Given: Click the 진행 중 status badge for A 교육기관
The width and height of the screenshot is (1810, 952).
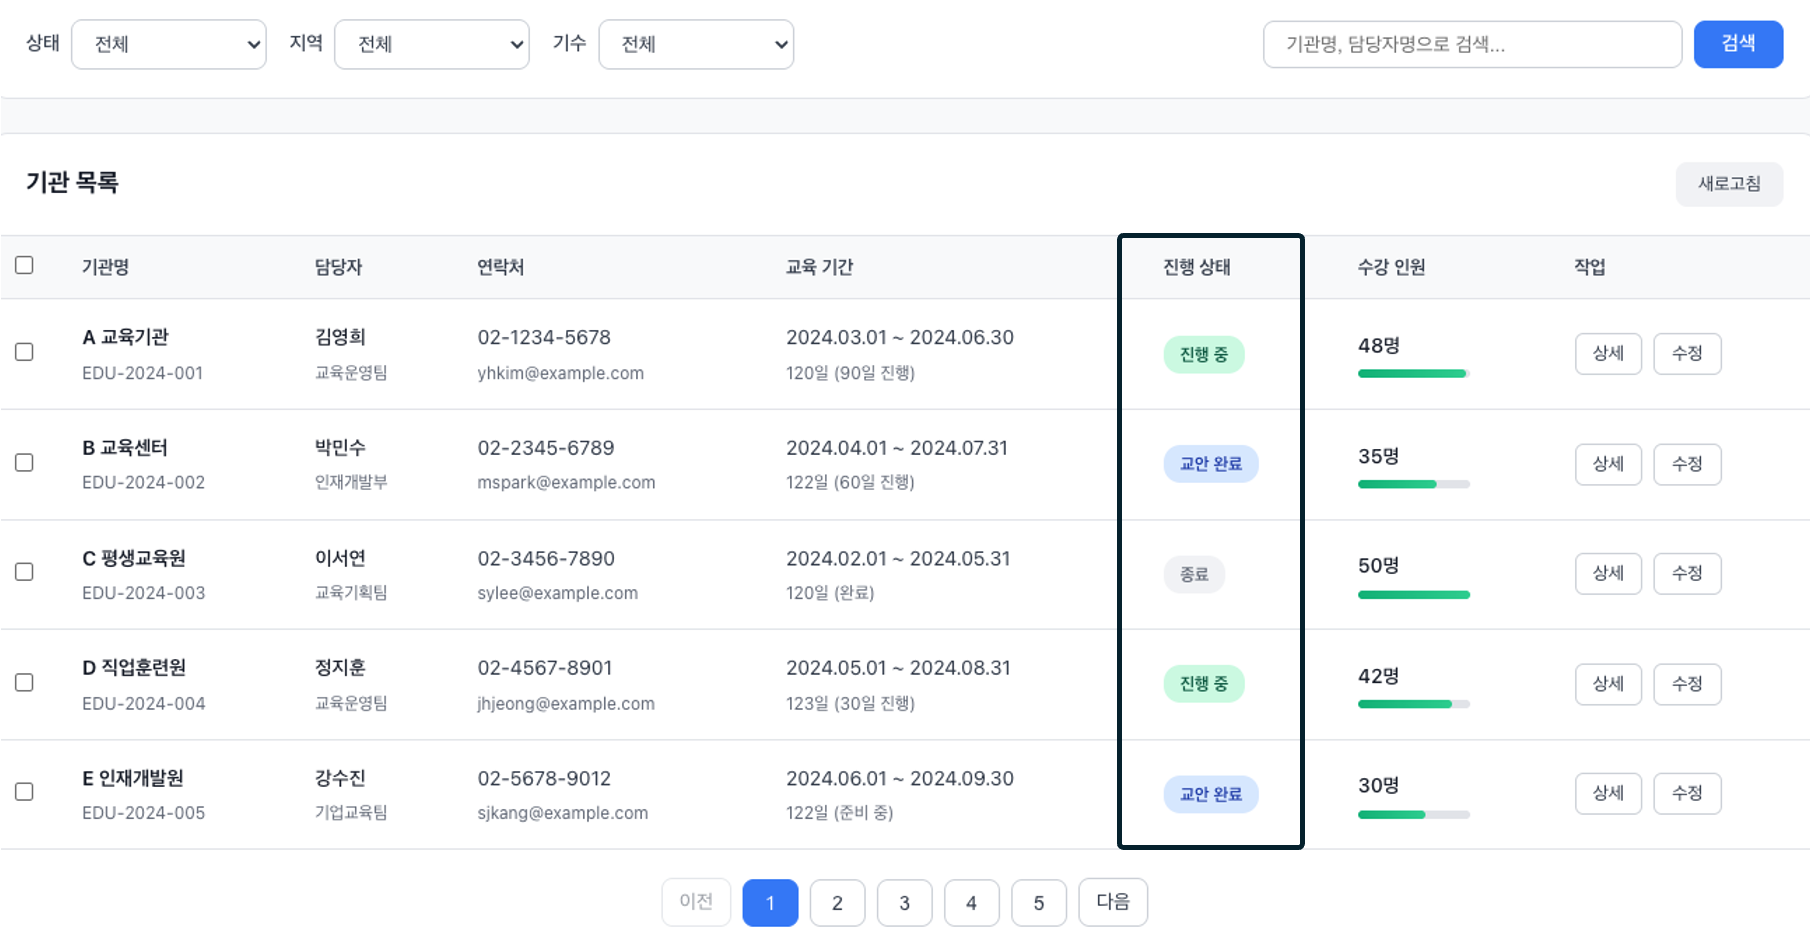Looking at the screenshot, I should pyautogui.click(x=1204, y=353).
